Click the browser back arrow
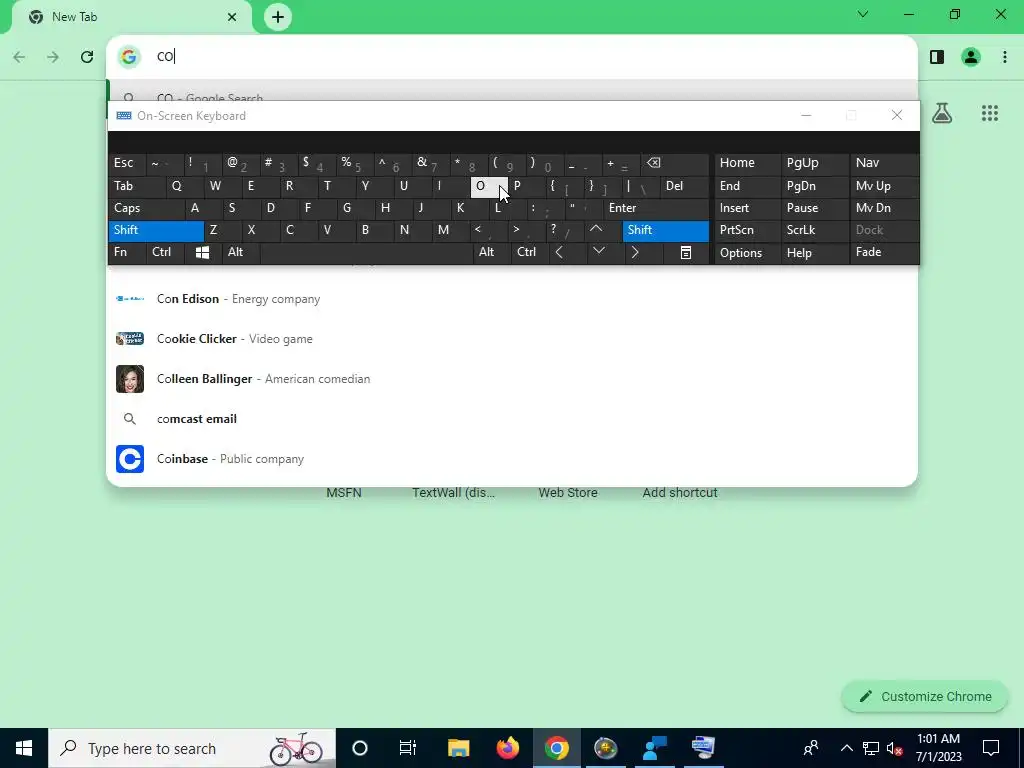The image size is (1024, 768). 20,57
